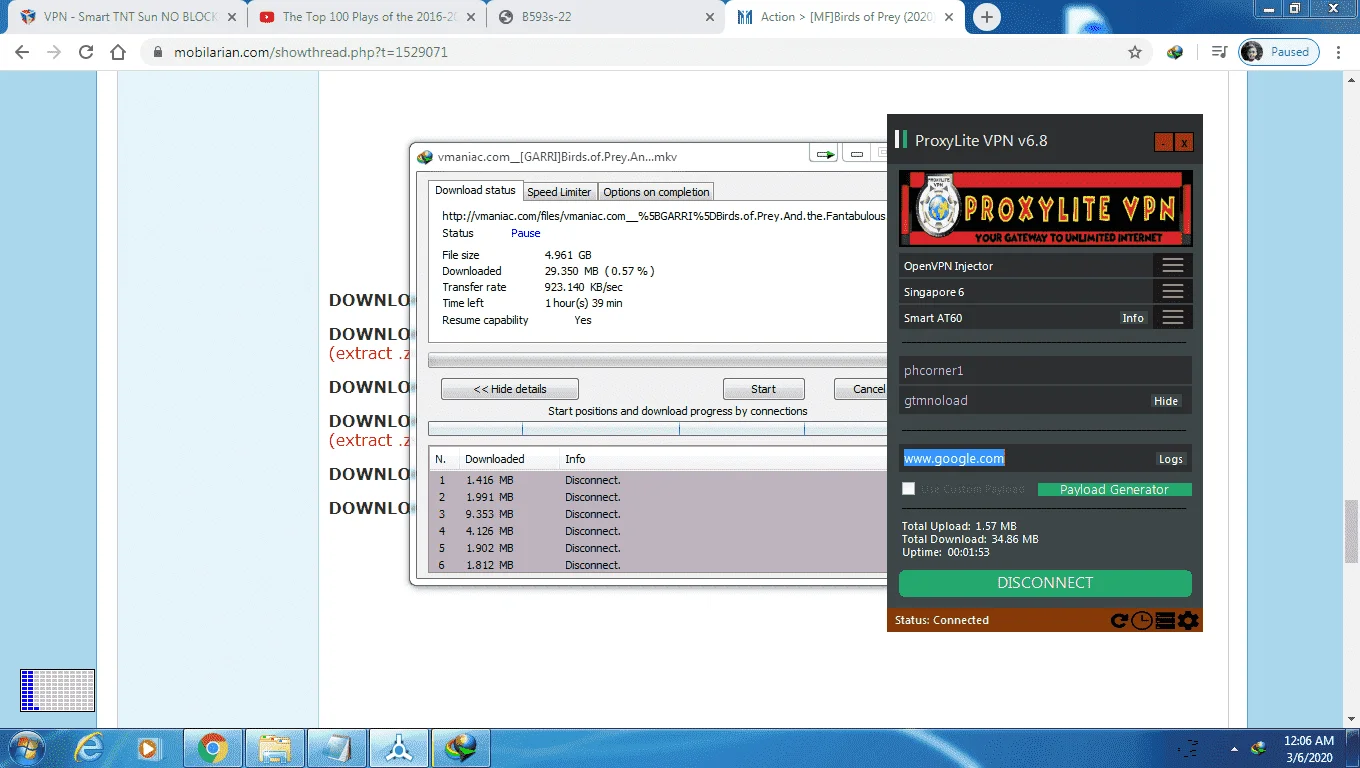The width and height of the screenshot is (1360, 768).
Task: Show hidden system tray icons arrow
Action: coord(1233,748)
